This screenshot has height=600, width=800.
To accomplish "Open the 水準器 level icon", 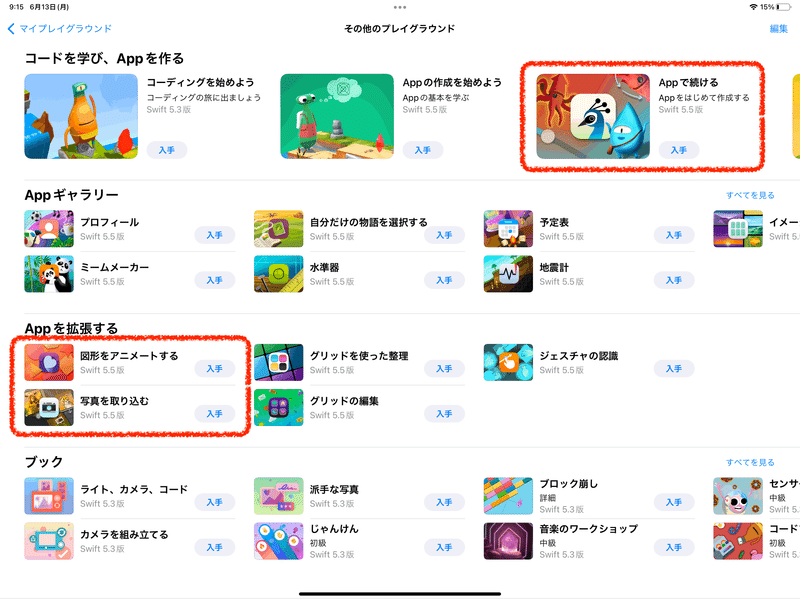I will (x=279, y=274).
